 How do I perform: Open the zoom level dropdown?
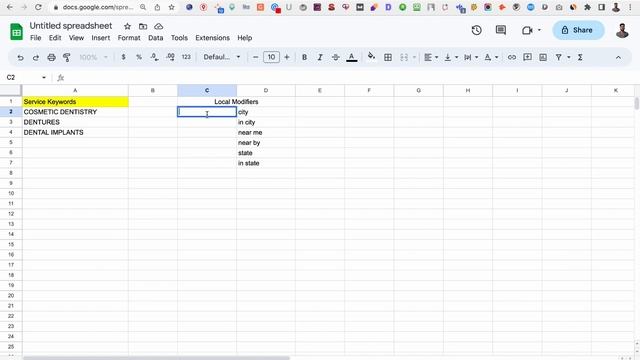[93, 57]
